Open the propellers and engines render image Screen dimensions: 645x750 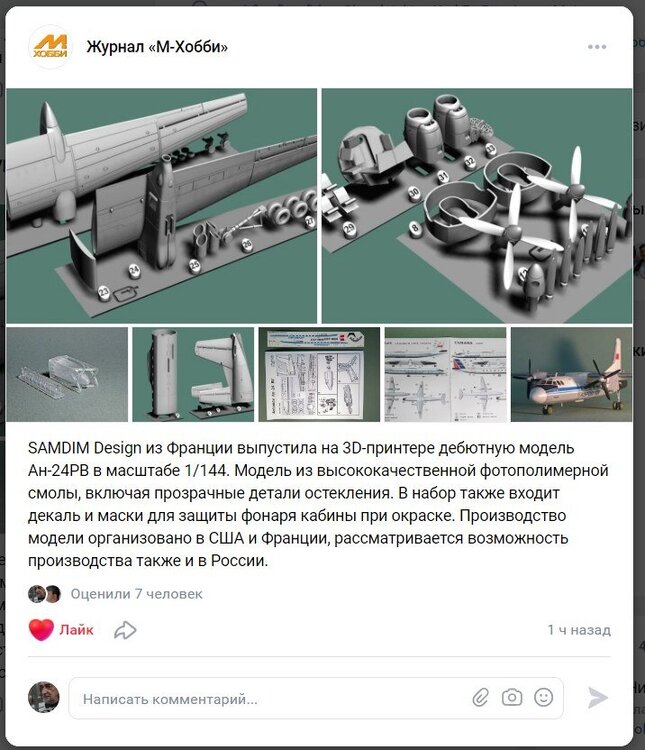pos(477,206)
